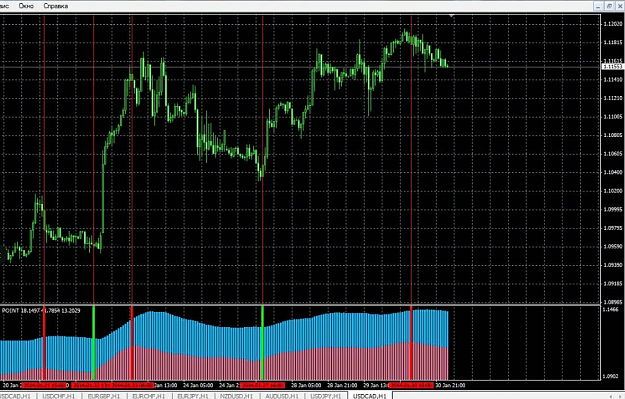Click the current price label 1.11553
The height and width of the screenshot is (399, 625).
coord(613,67)
